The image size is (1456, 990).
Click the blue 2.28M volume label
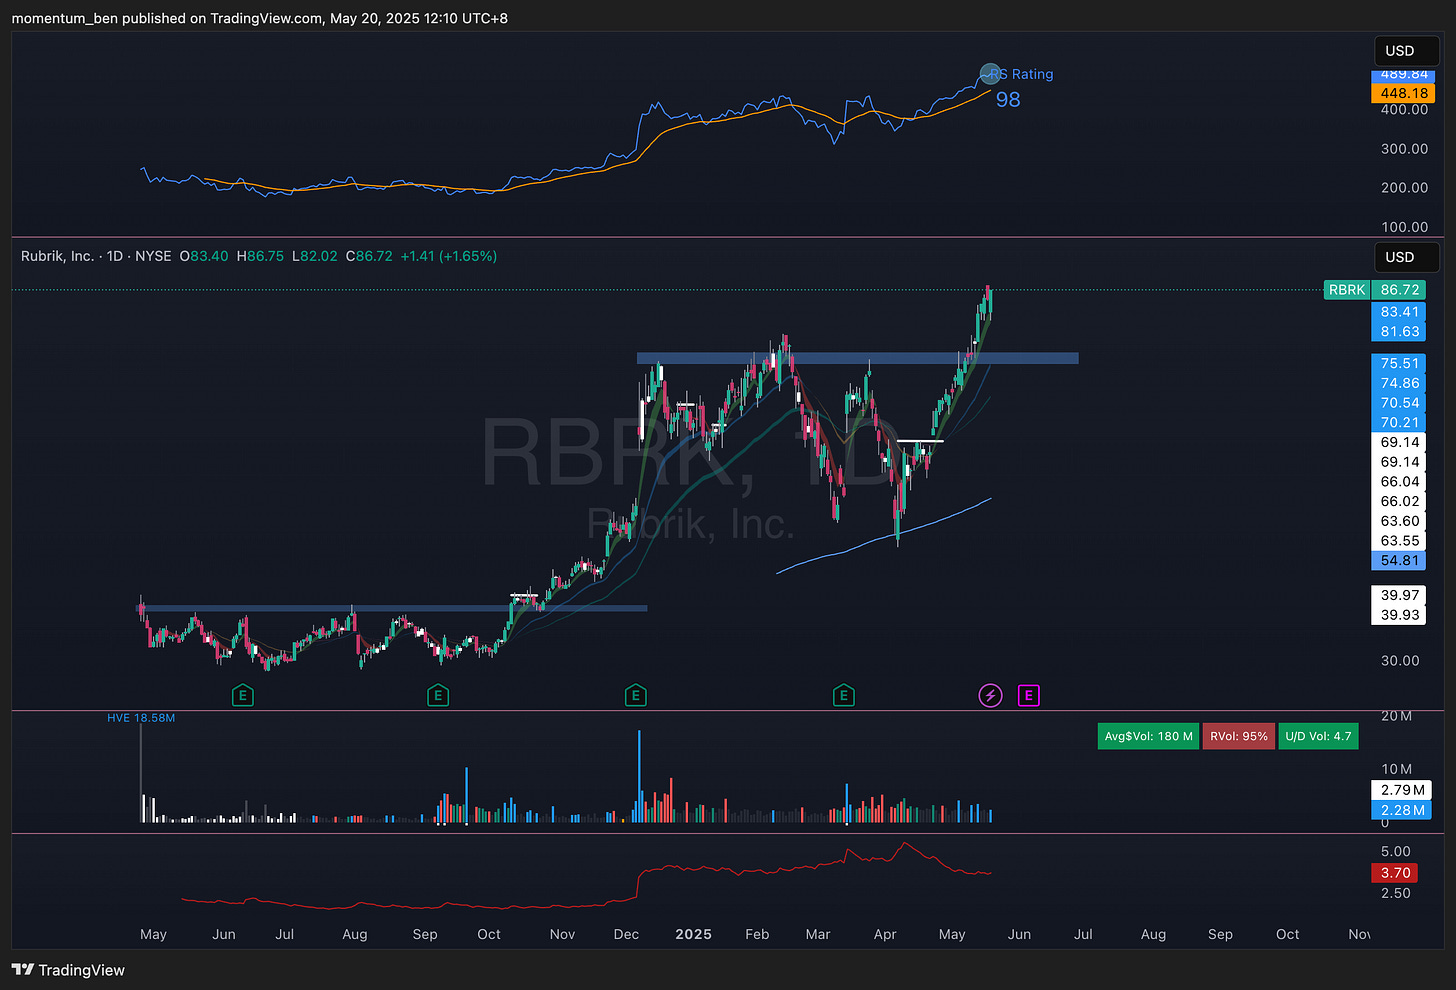coord(1403,811)
